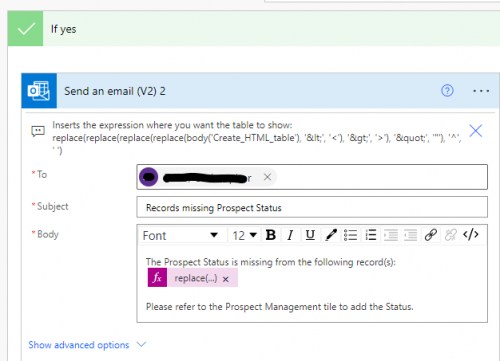Dismiss the expression note with X
The height and width of the screenshot is (361, 500).
476,131
